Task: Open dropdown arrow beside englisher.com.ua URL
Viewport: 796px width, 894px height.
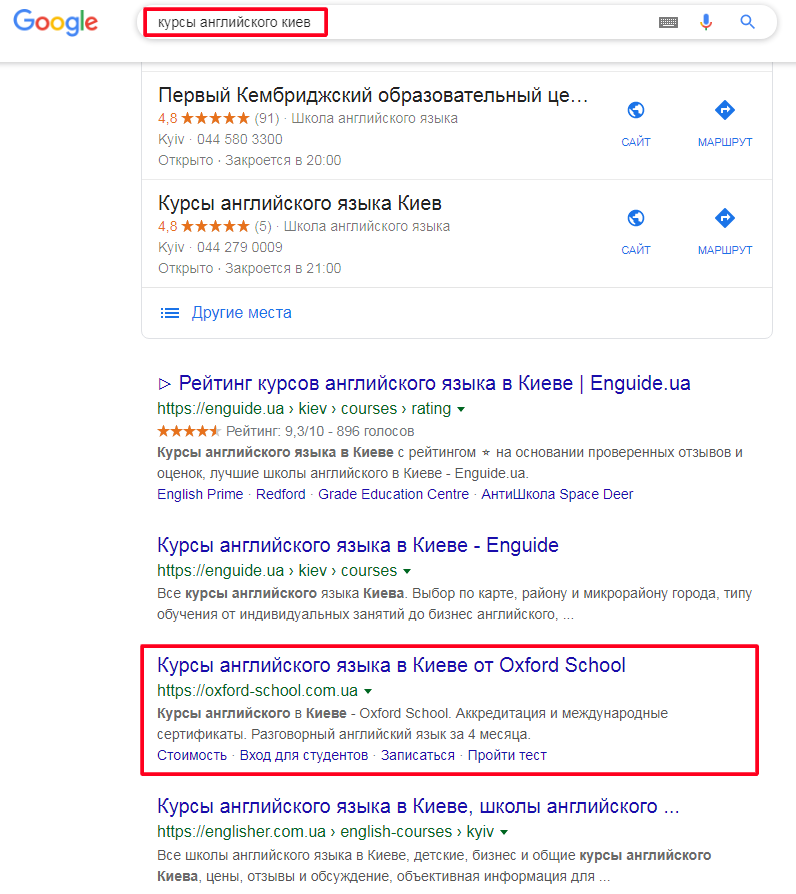Action: click(503, 832)
